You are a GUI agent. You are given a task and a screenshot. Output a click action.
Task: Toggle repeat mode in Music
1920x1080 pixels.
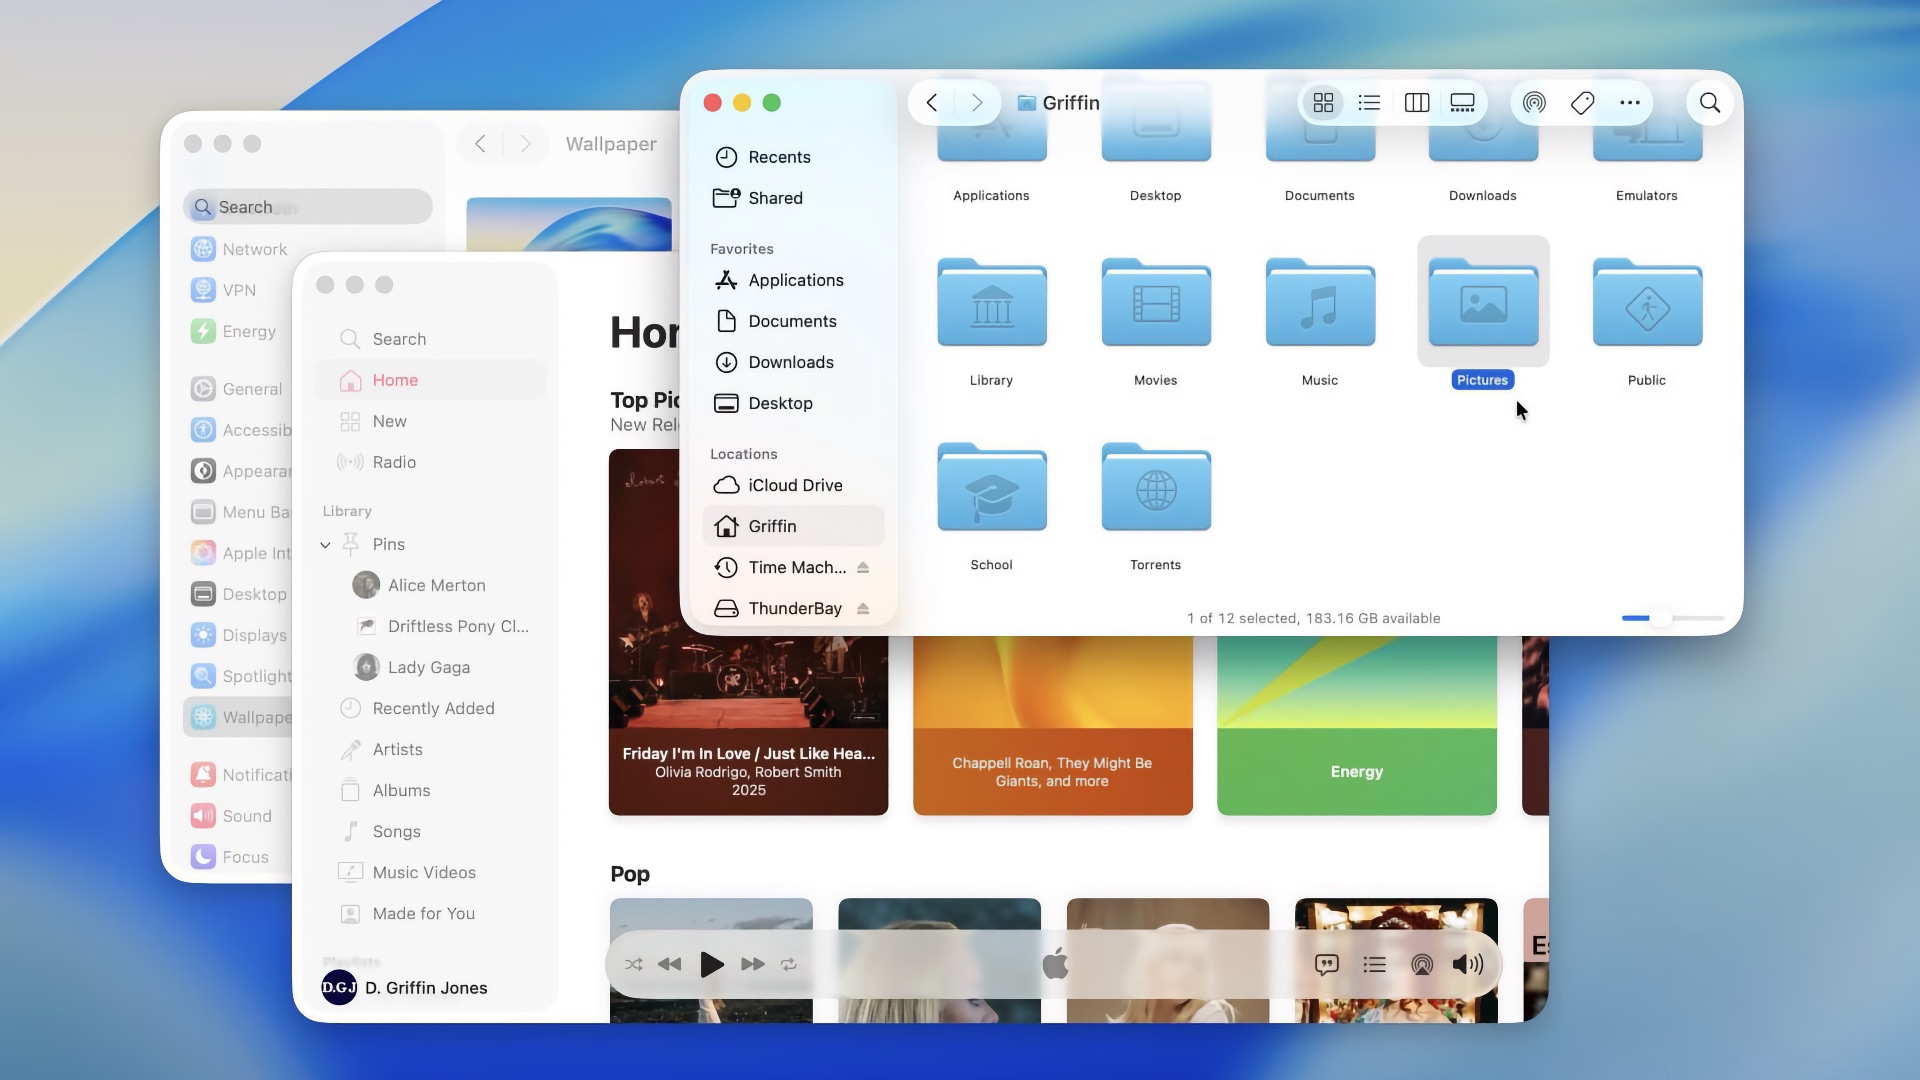point(789,964)
